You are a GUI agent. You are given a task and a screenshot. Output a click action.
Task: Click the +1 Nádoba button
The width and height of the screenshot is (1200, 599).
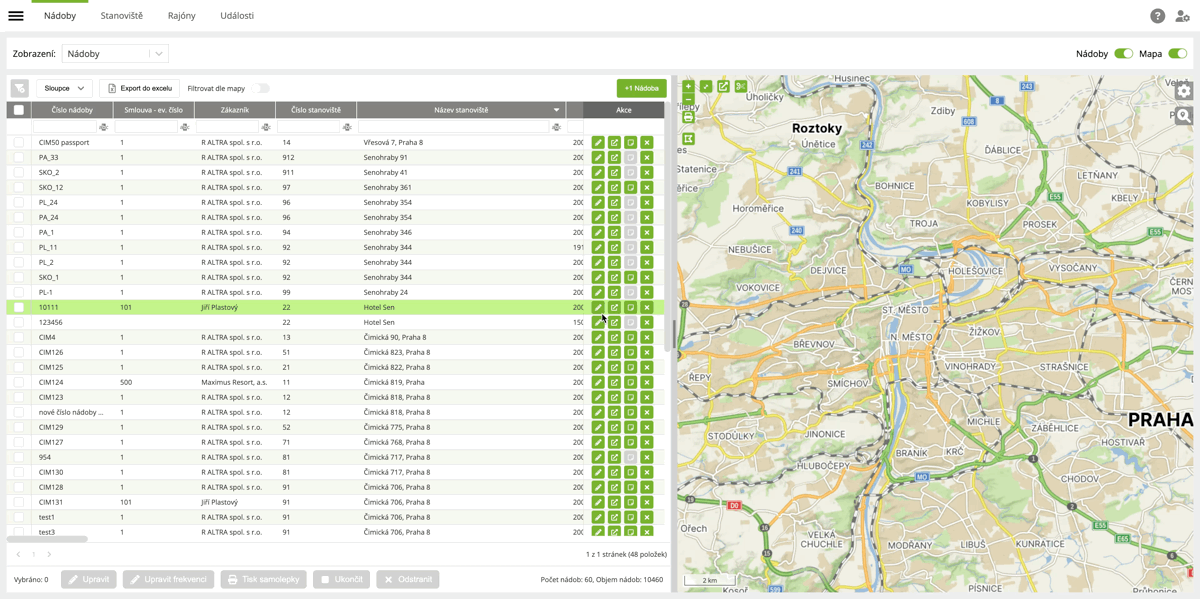641,89
